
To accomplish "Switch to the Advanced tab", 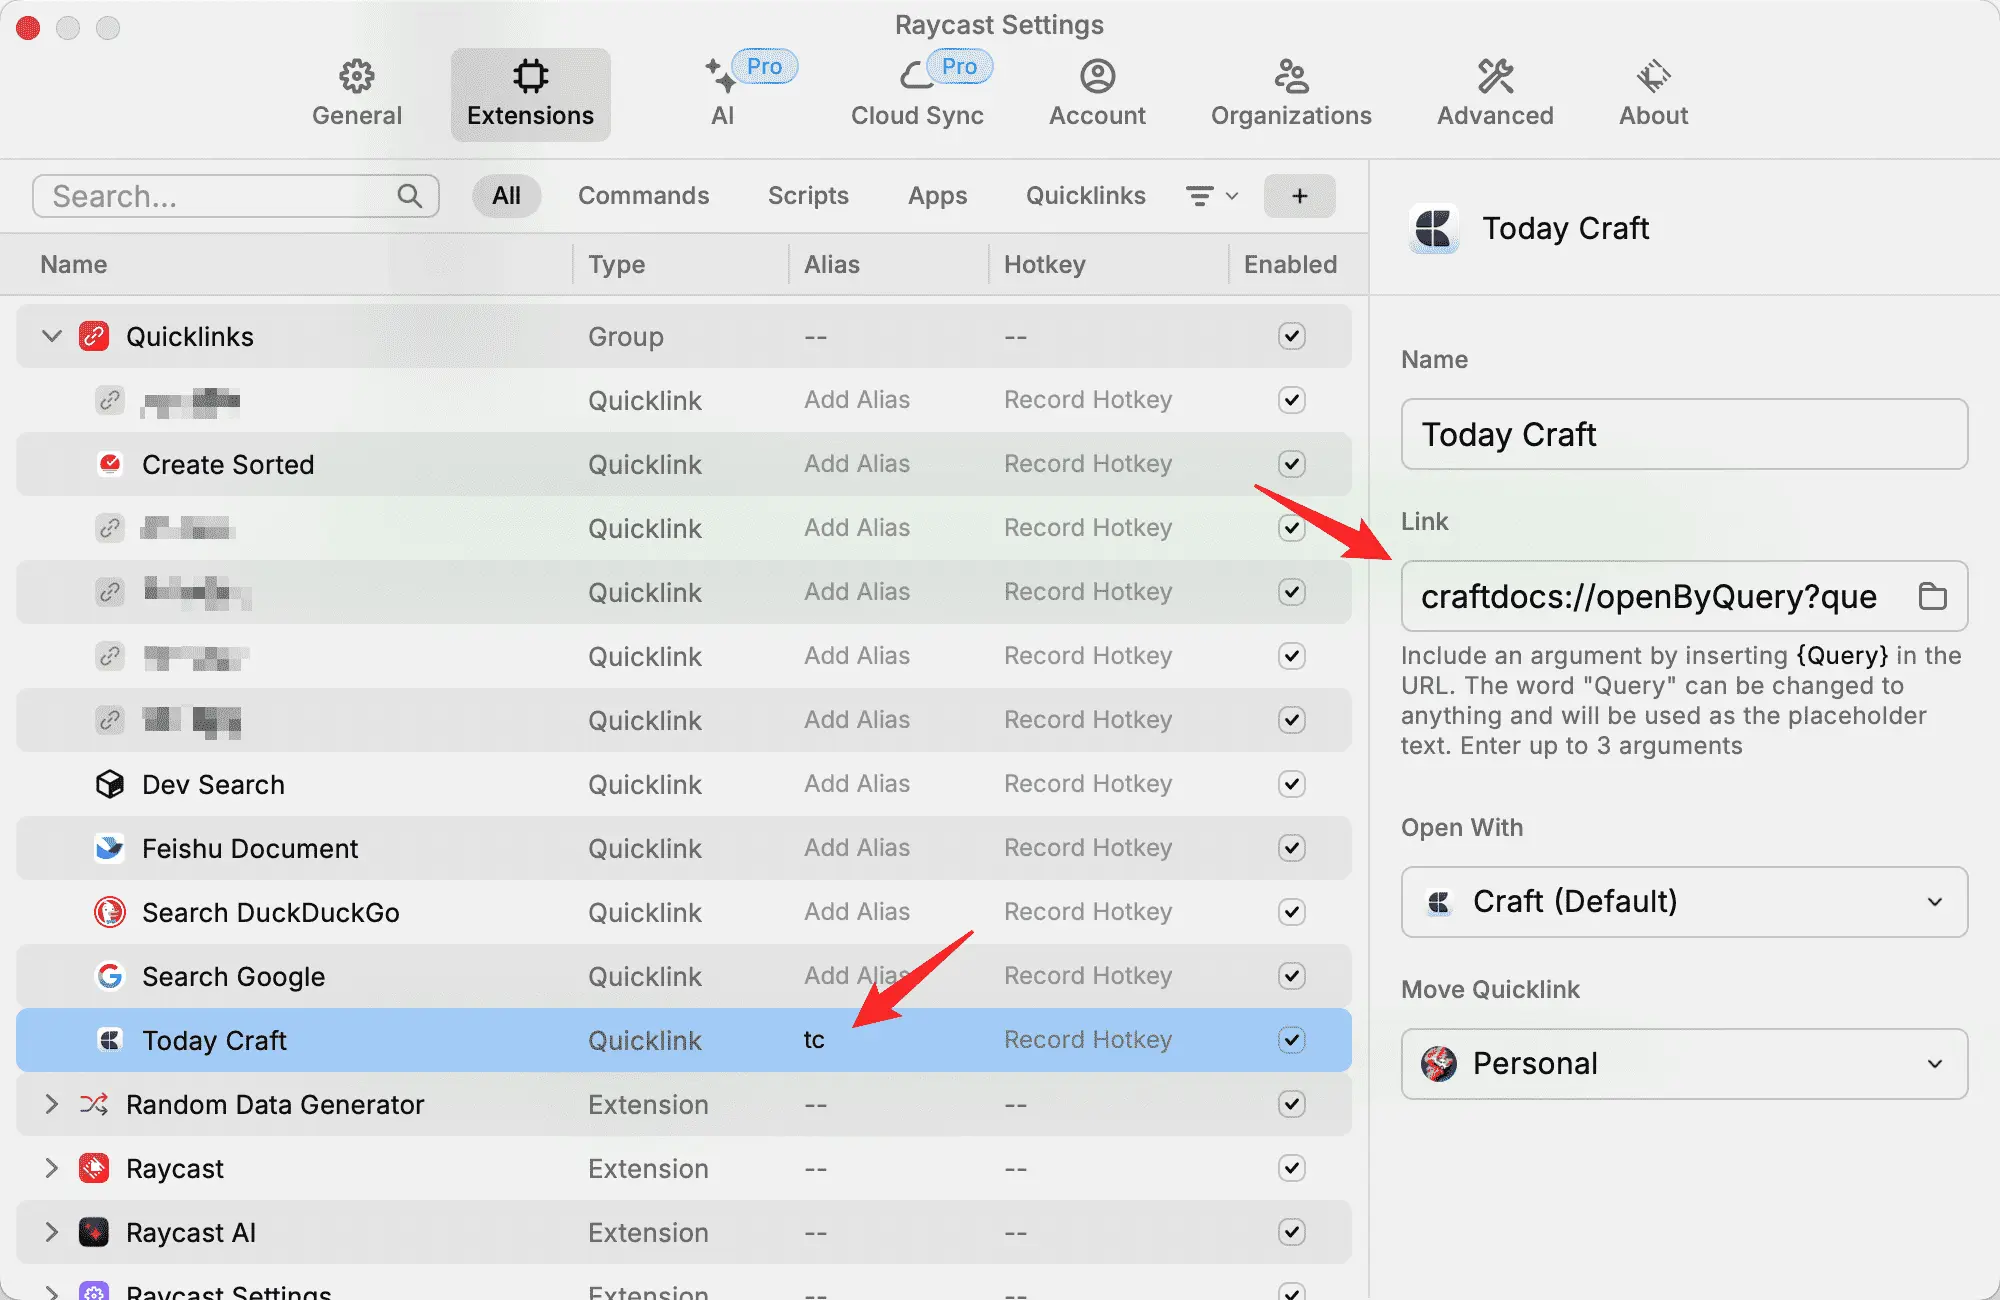I will (1495, 94).
